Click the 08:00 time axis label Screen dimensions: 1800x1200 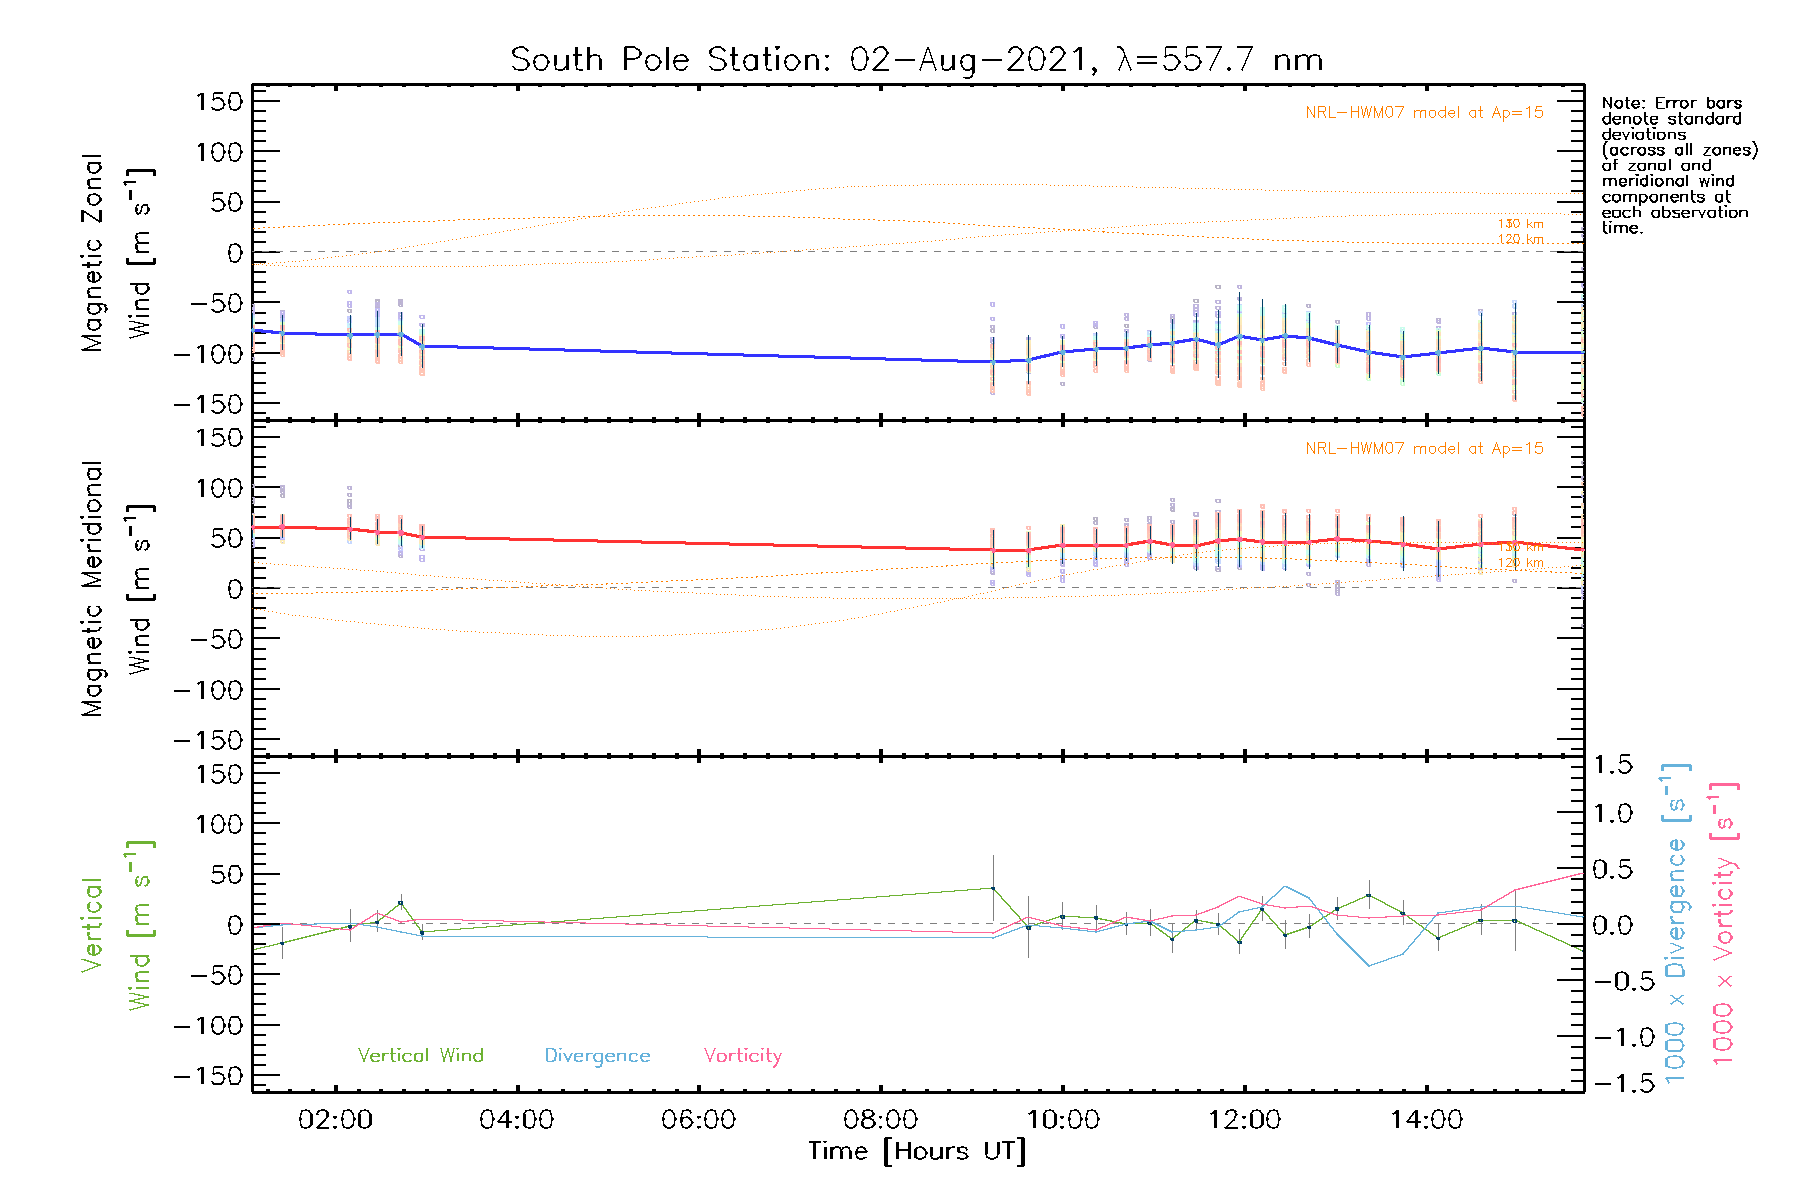(880, 1120)
